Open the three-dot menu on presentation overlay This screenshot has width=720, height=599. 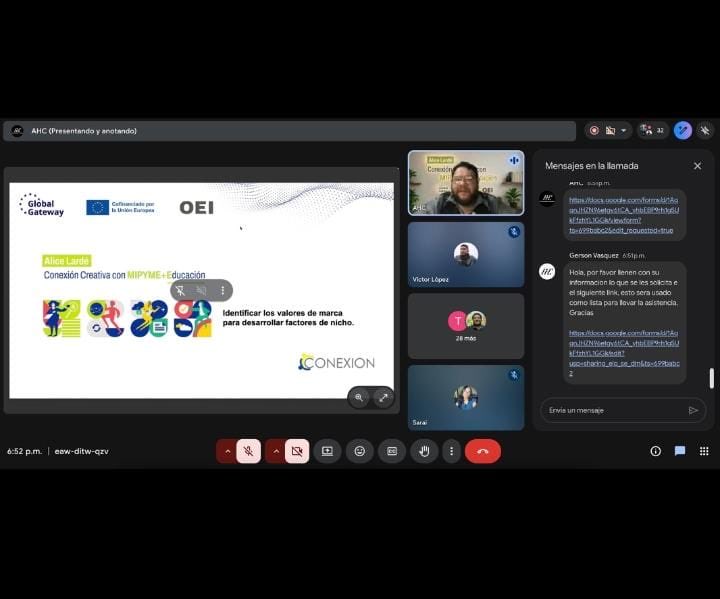click(223, 290)
